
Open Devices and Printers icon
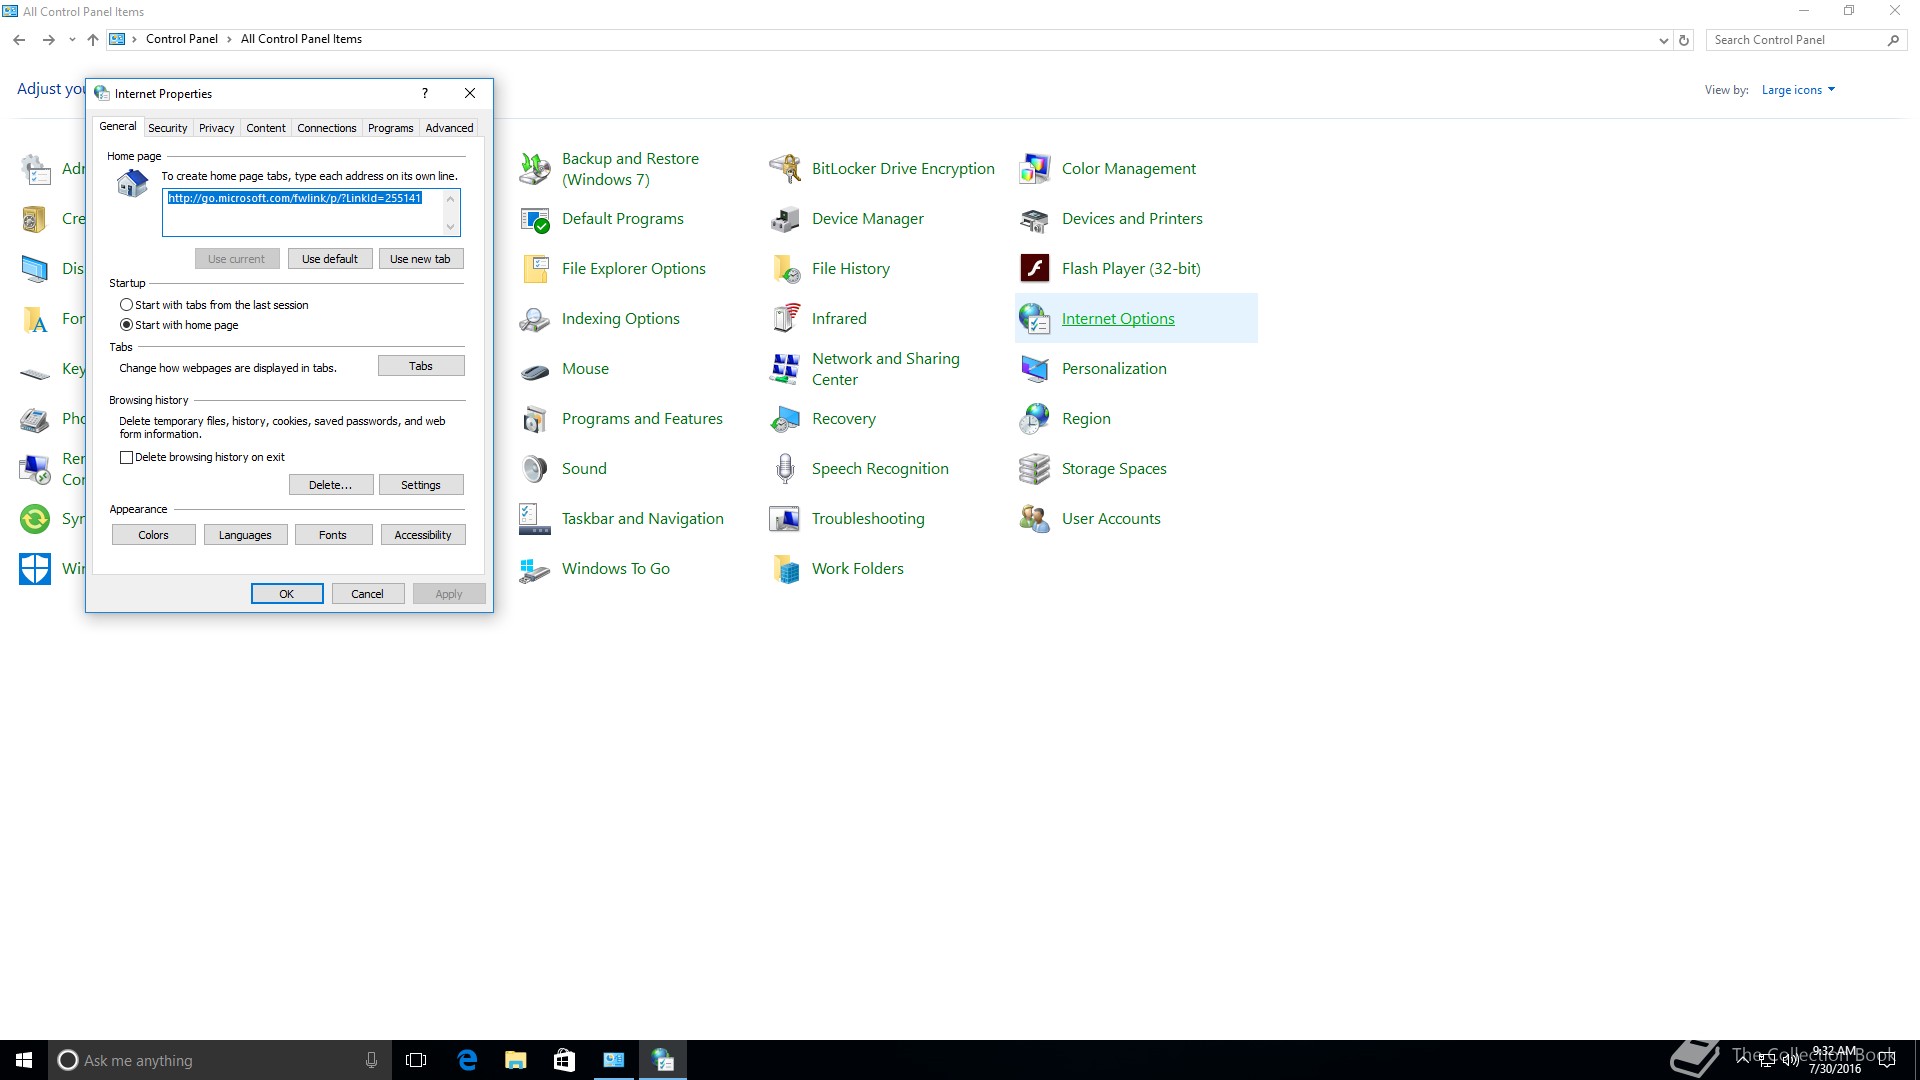[1035, 219]
